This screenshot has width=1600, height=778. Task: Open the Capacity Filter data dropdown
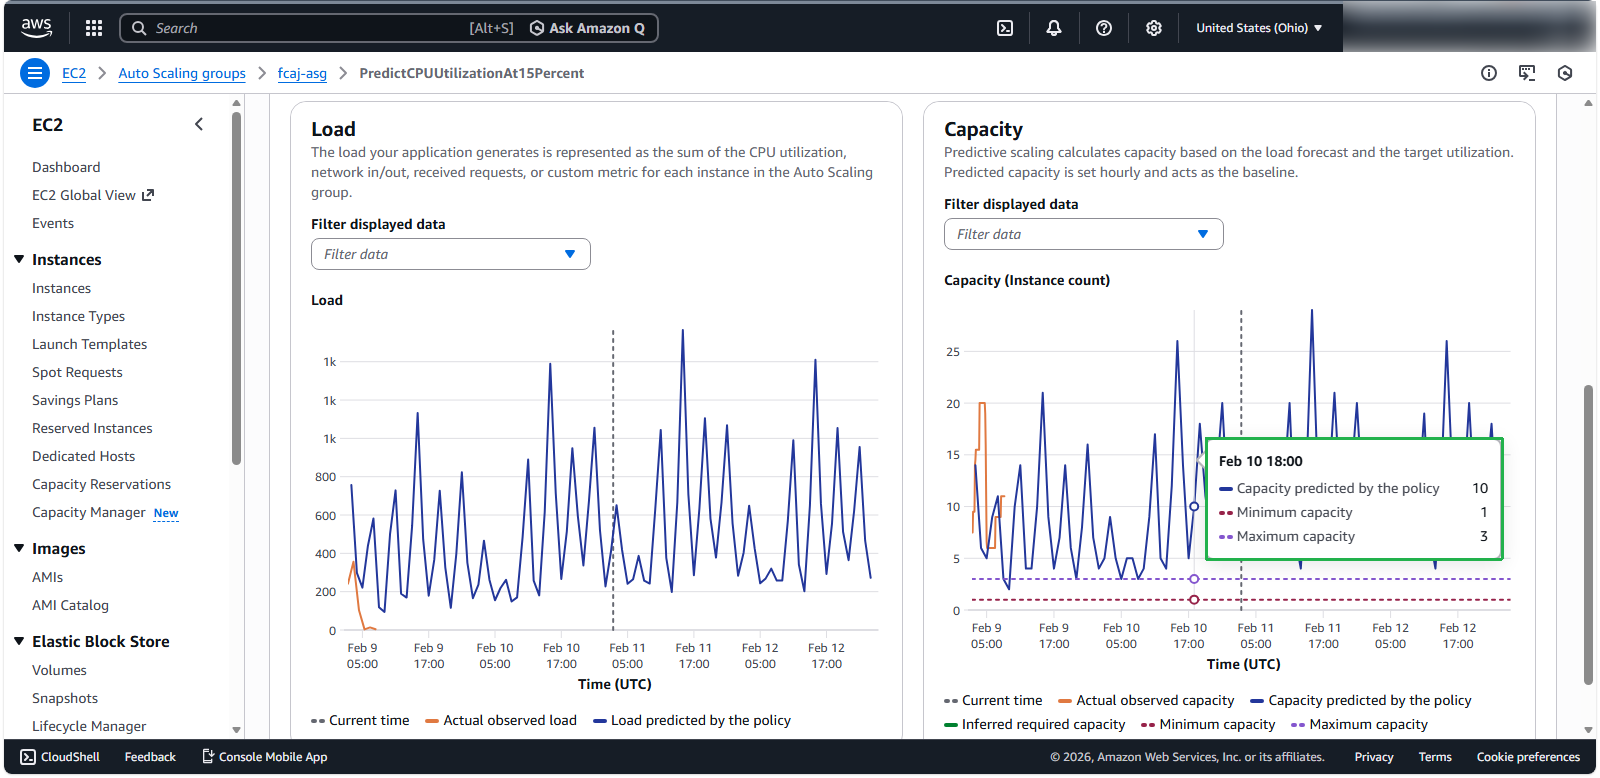pos(1084,234)
